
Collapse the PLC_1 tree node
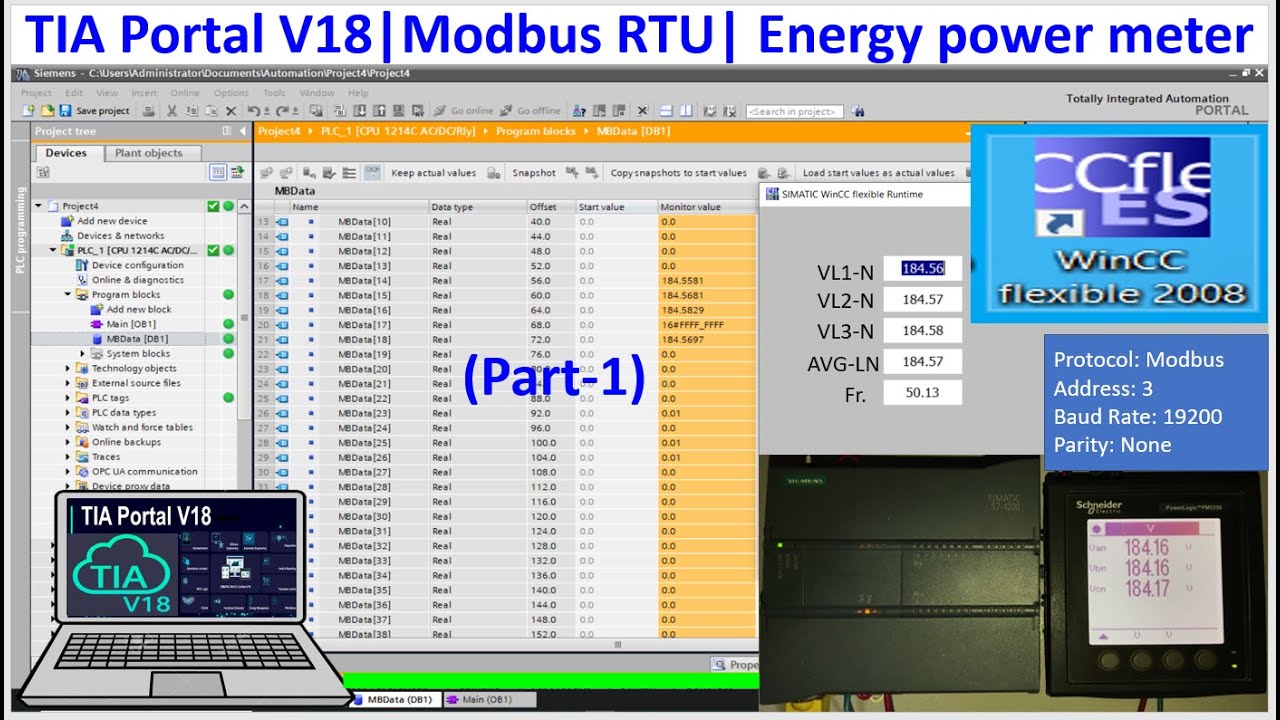click(53, 250)
